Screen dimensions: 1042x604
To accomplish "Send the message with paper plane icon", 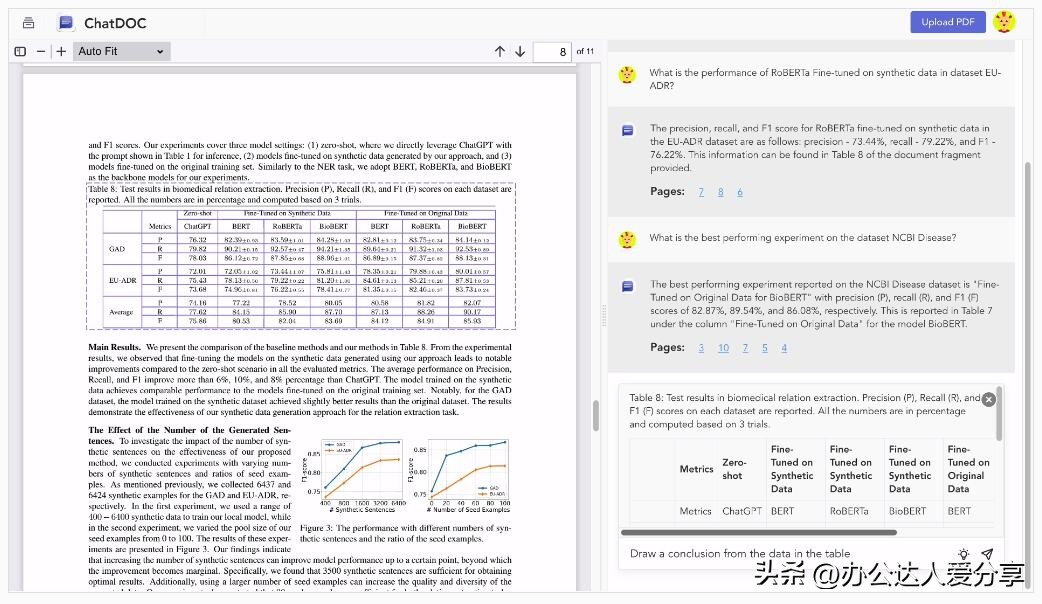I will click(x=988, y=553).
